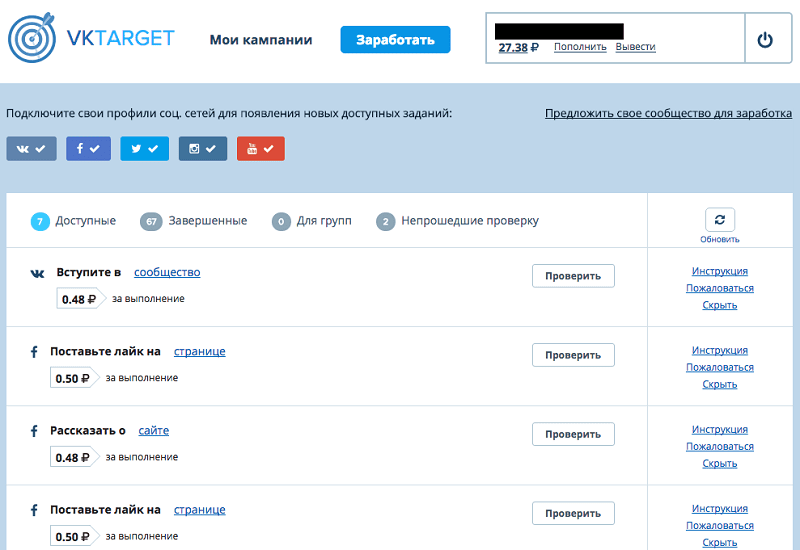Click the 27.38 ₽ balance

(518, 47)
